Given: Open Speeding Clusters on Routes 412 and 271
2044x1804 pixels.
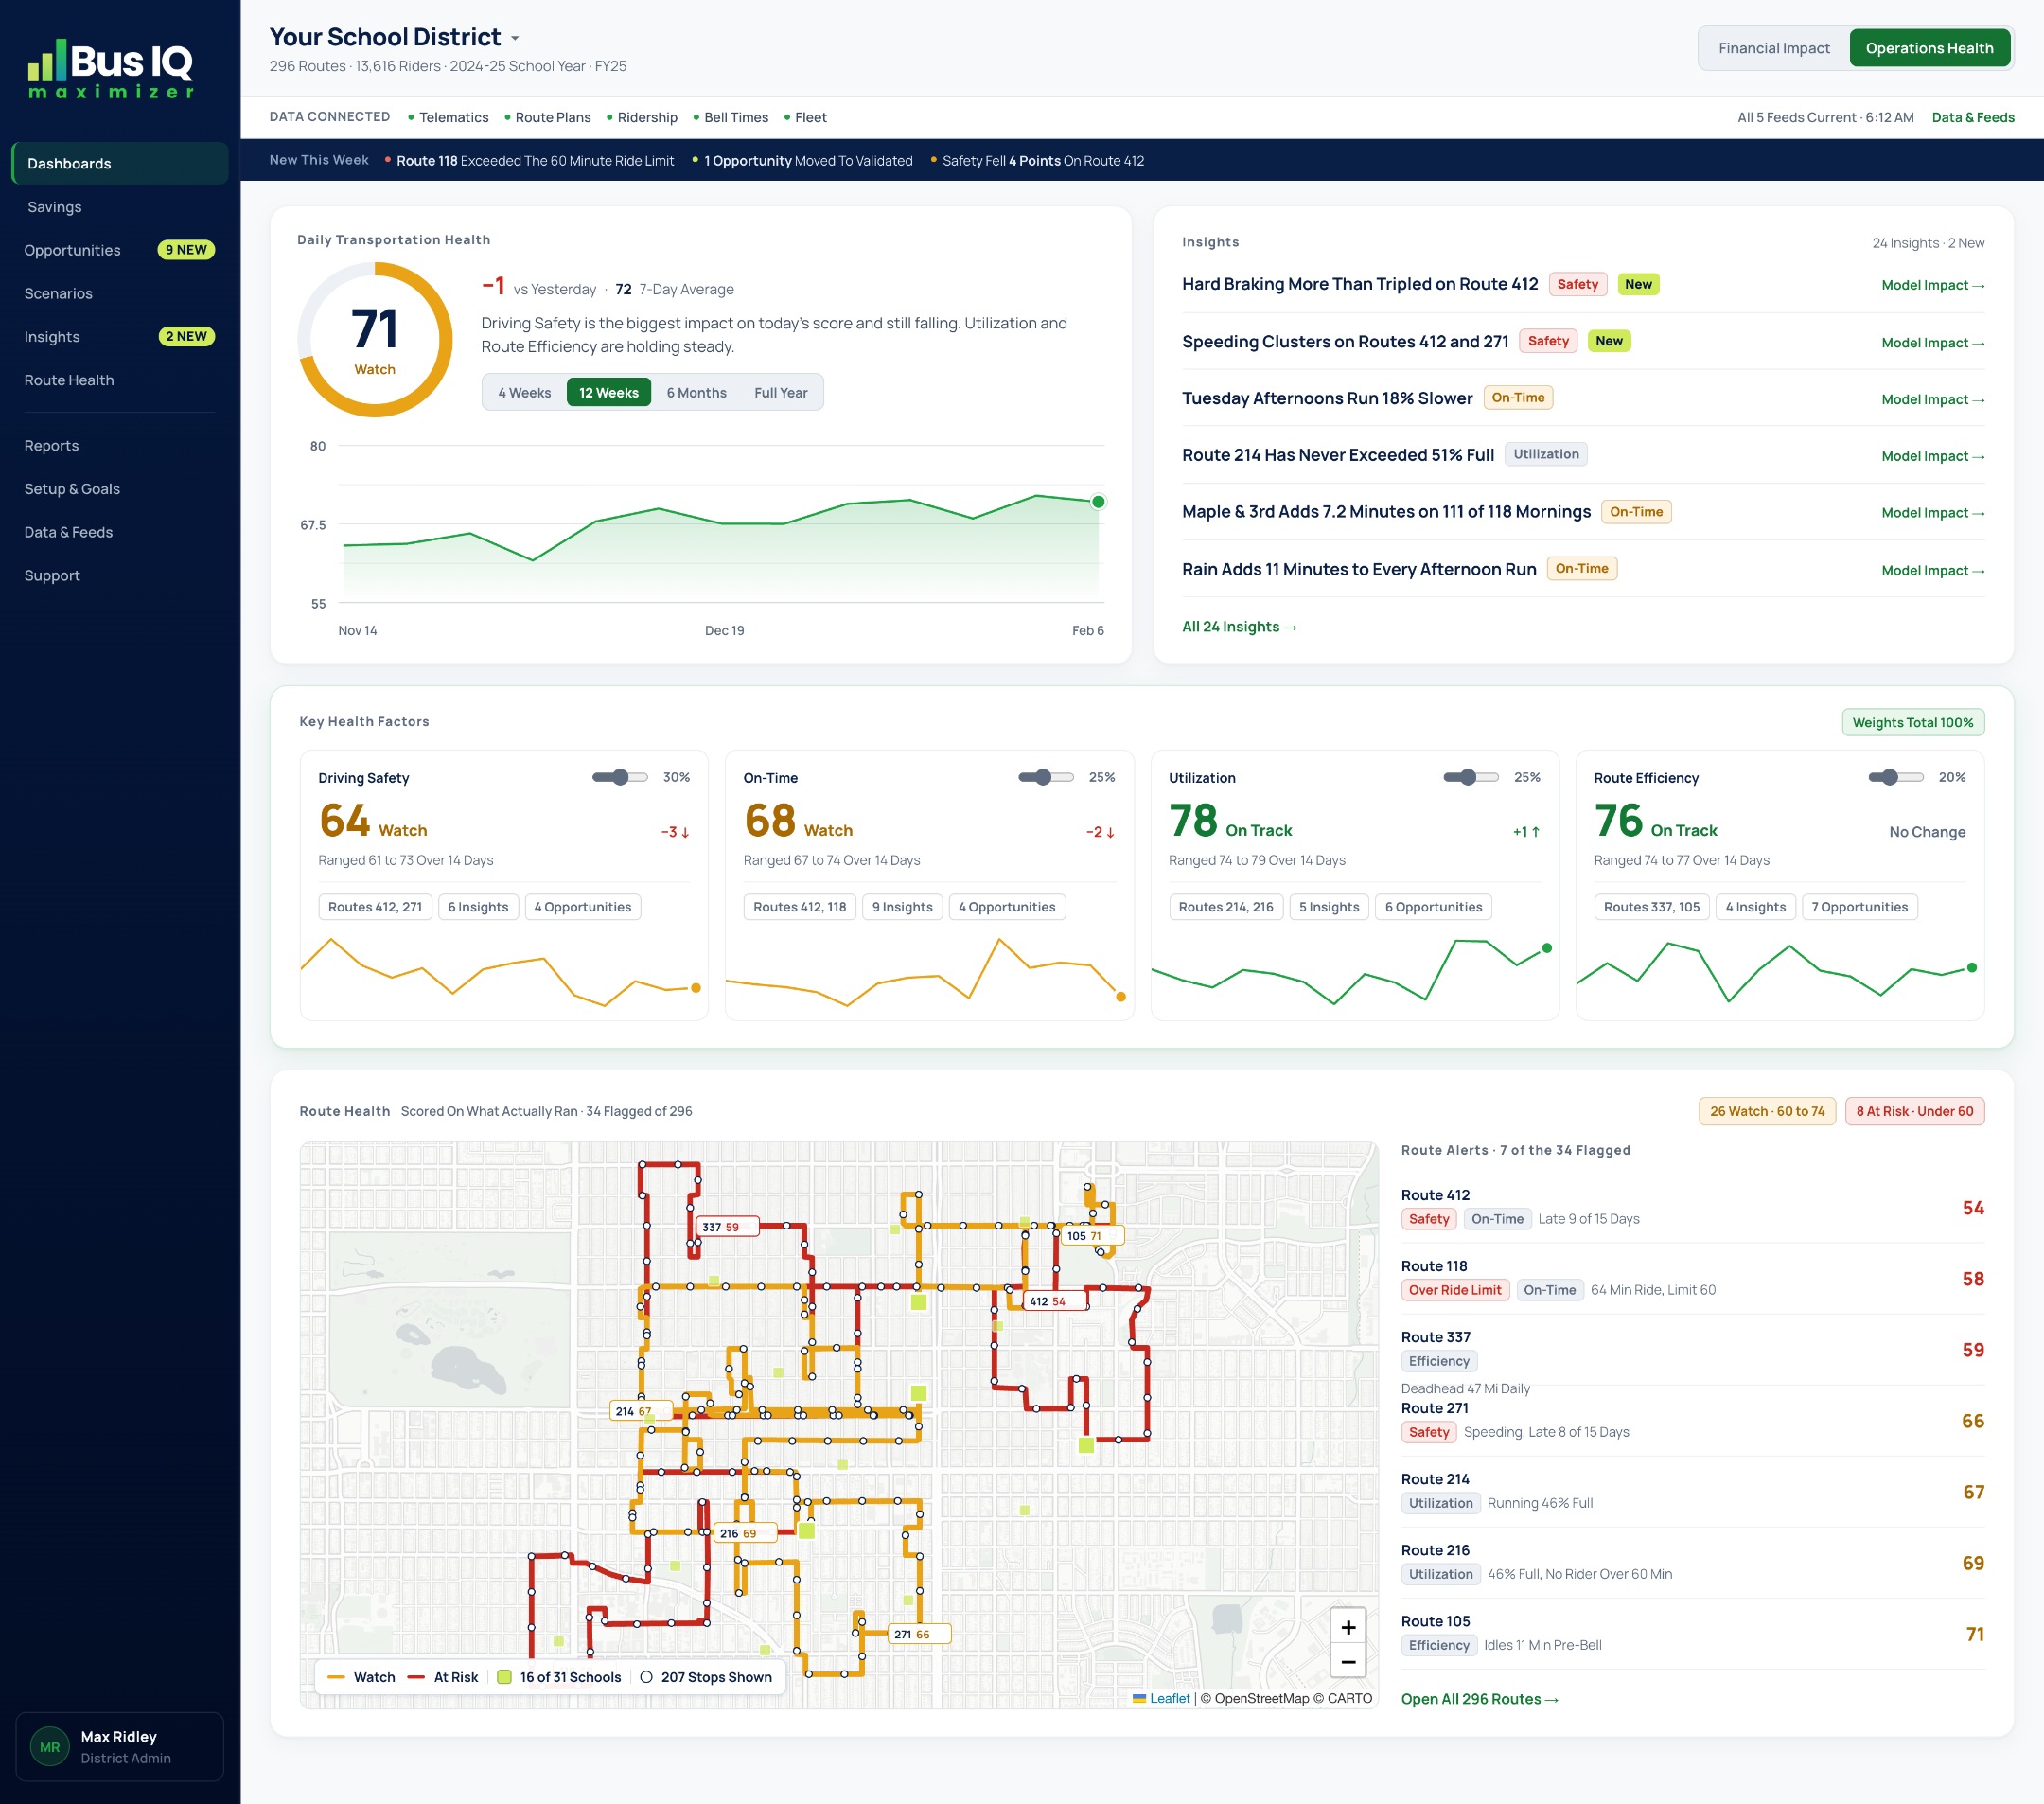Looking at the screenshot, I should tap(1344, 341).
